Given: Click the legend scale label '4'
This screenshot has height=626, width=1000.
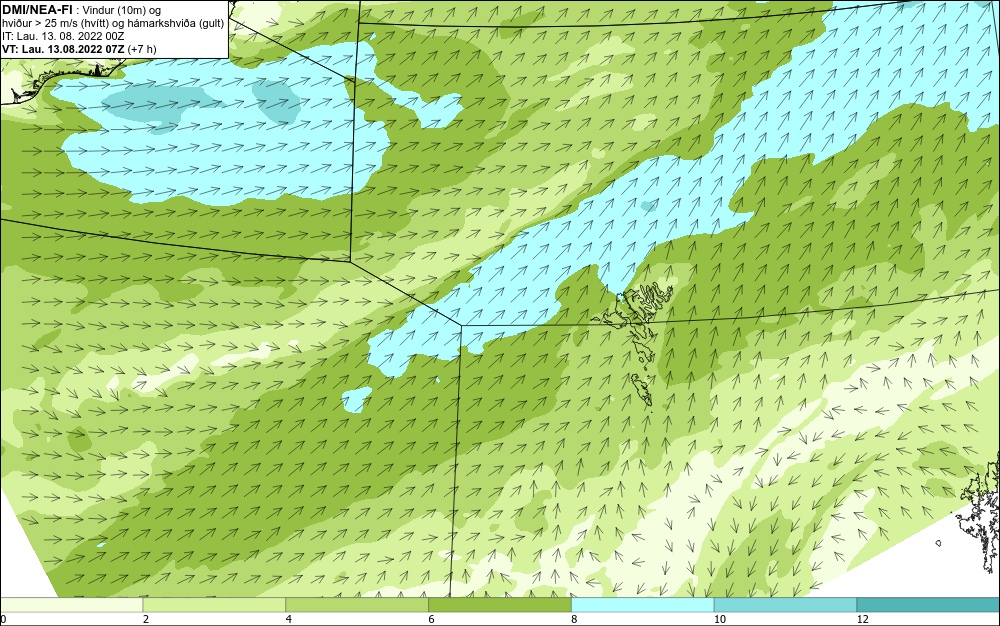Looking at the screenshot, I should click(289, 619).
